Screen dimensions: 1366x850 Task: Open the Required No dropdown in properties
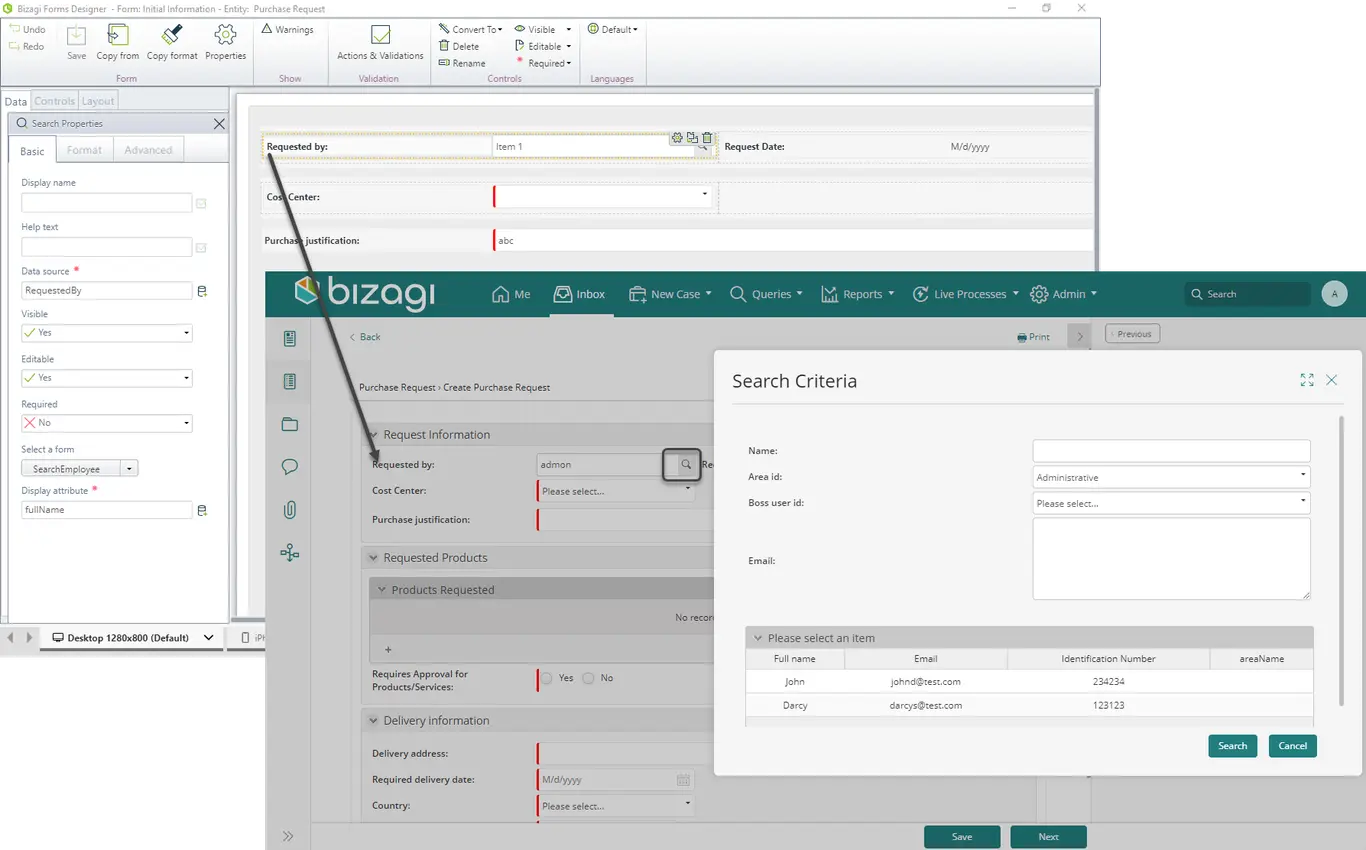point(107,423)
